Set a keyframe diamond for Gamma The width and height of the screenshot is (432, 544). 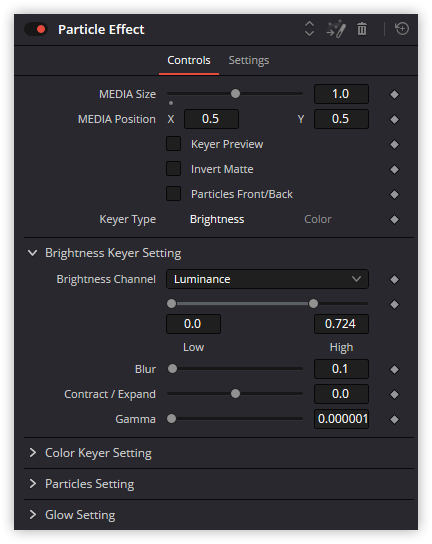coord(394,419)
